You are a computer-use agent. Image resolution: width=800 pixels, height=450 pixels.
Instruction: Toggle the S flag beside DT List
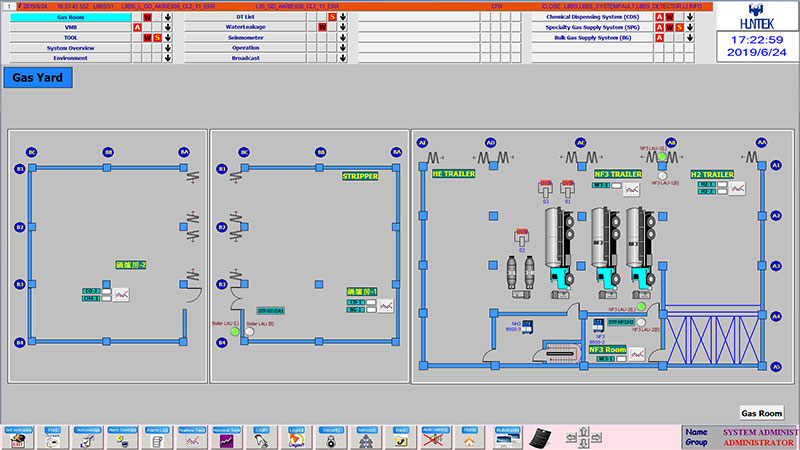pyautogui.click(x=332, y=17)
